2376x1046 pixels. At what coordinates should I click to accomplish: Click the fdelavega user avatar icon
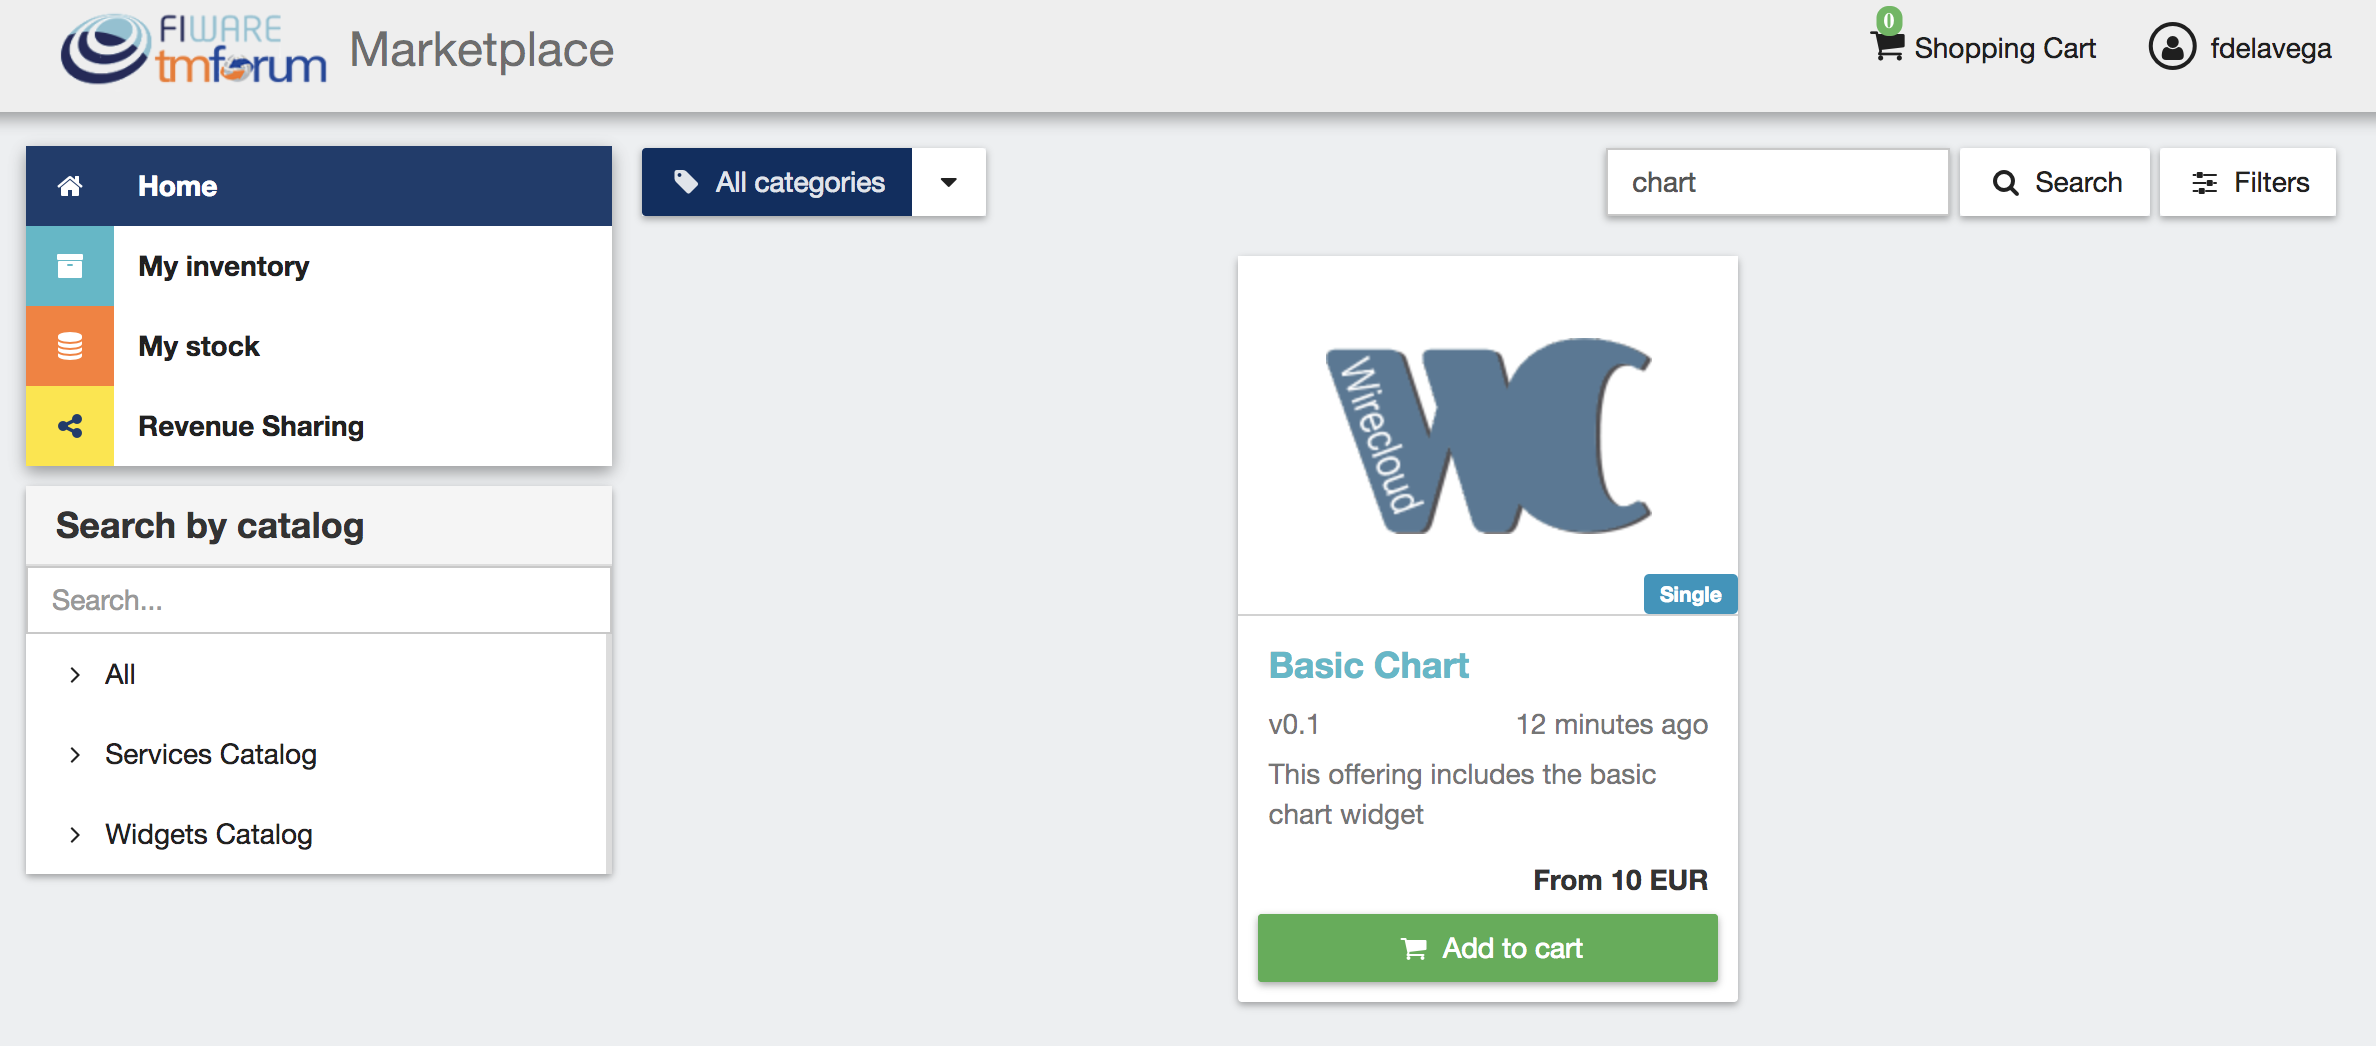[x=2172, y=47]
